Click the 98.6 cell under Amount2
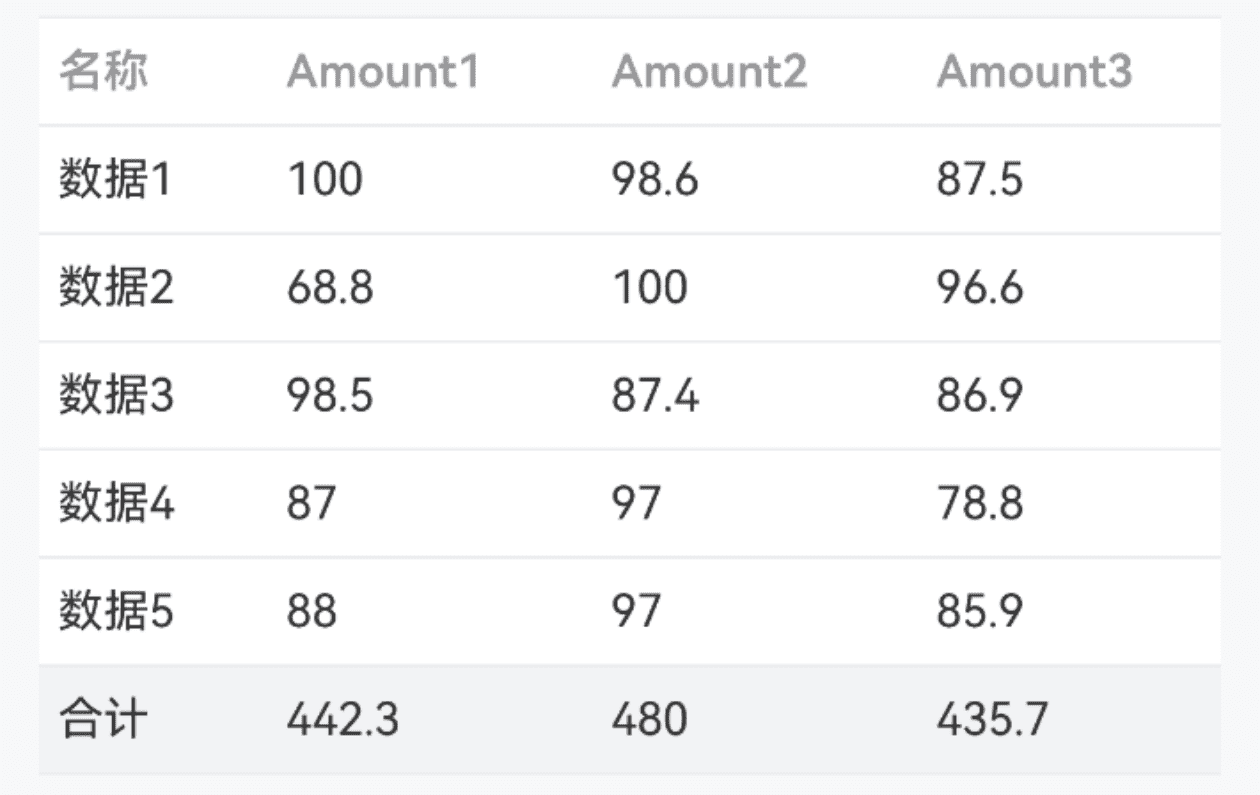The height and width of the screenshot is (795, 1260). (655, 180)
